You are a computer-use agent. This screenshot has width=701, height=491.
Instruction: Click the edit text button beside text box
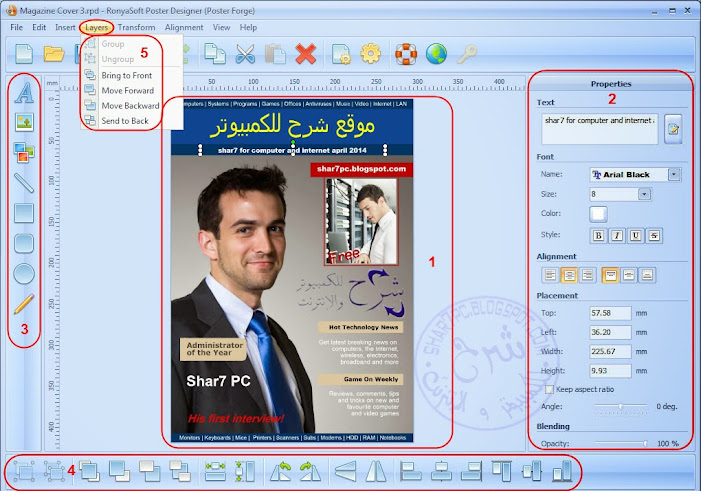(673, 129)
